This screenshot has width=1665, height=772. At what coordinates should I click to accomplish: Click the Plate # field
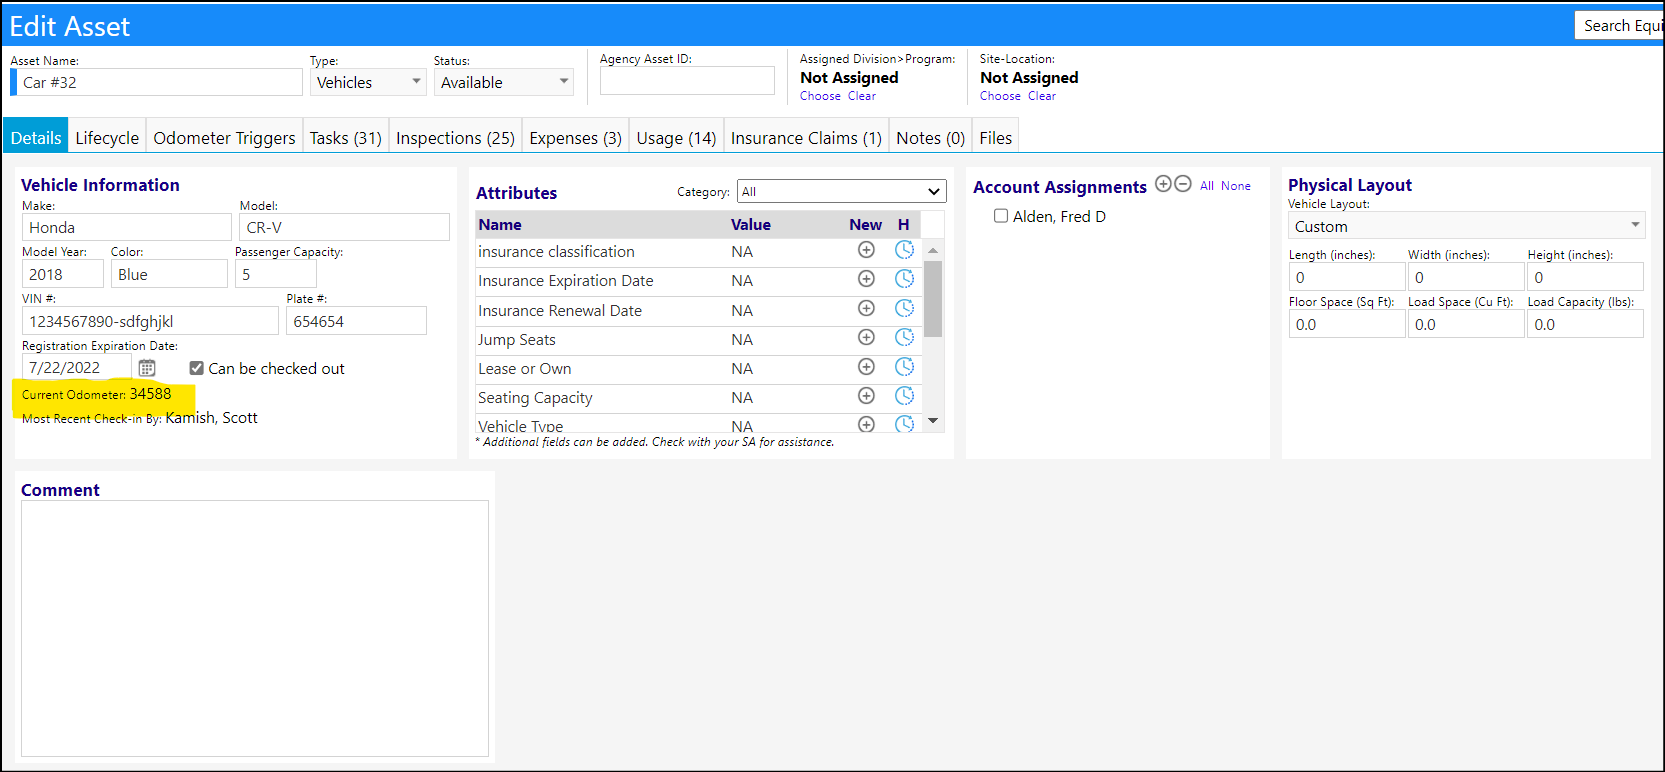click(x=357, y=321)
